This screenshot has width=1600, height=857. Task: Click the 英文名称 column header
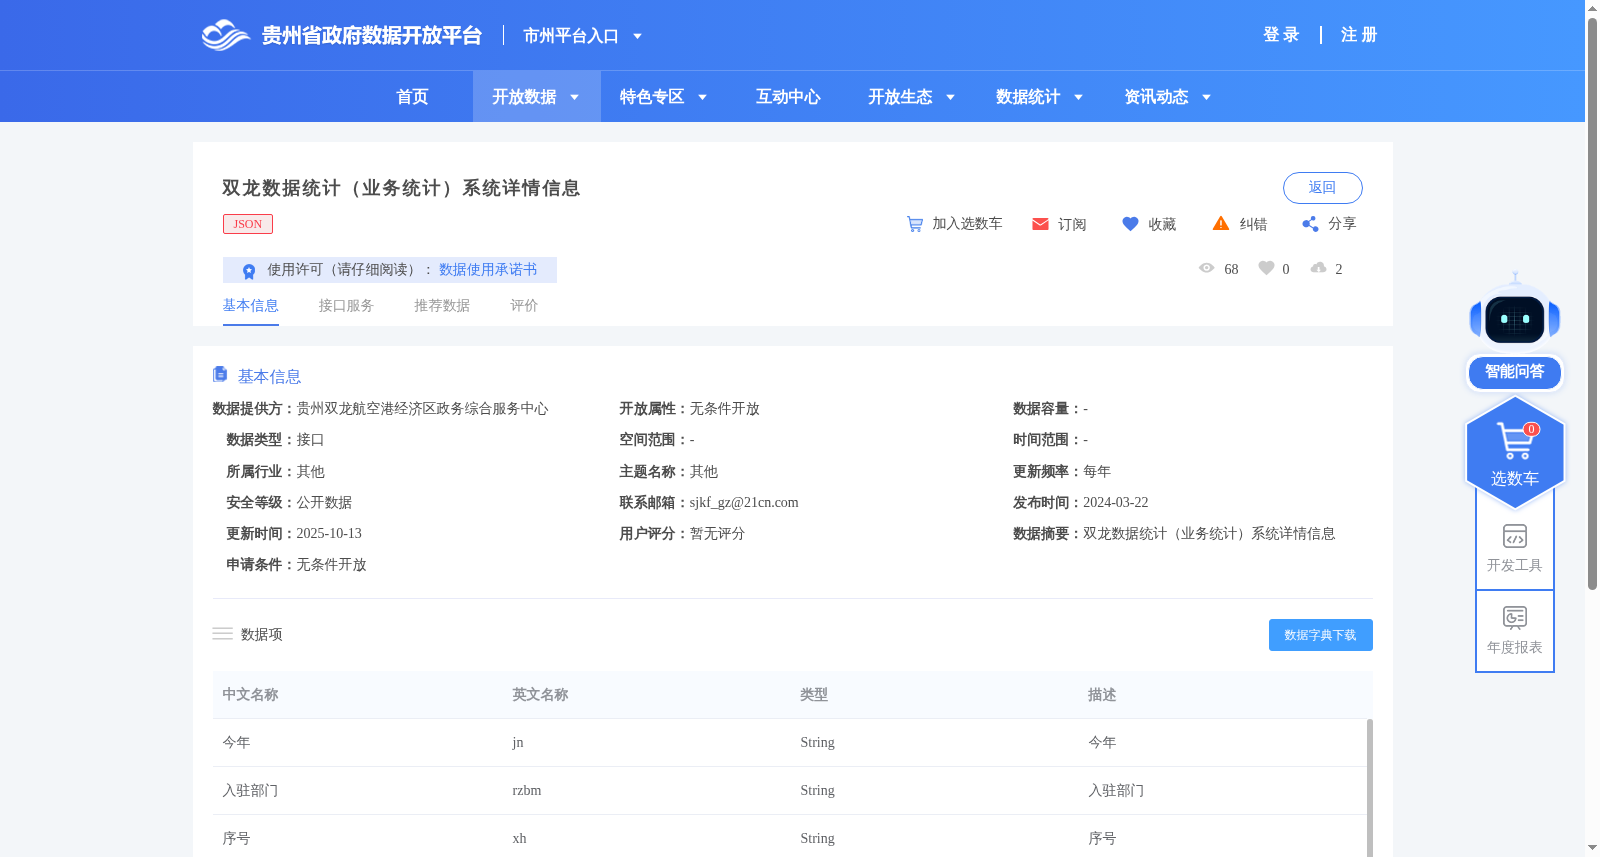(540, 695)
